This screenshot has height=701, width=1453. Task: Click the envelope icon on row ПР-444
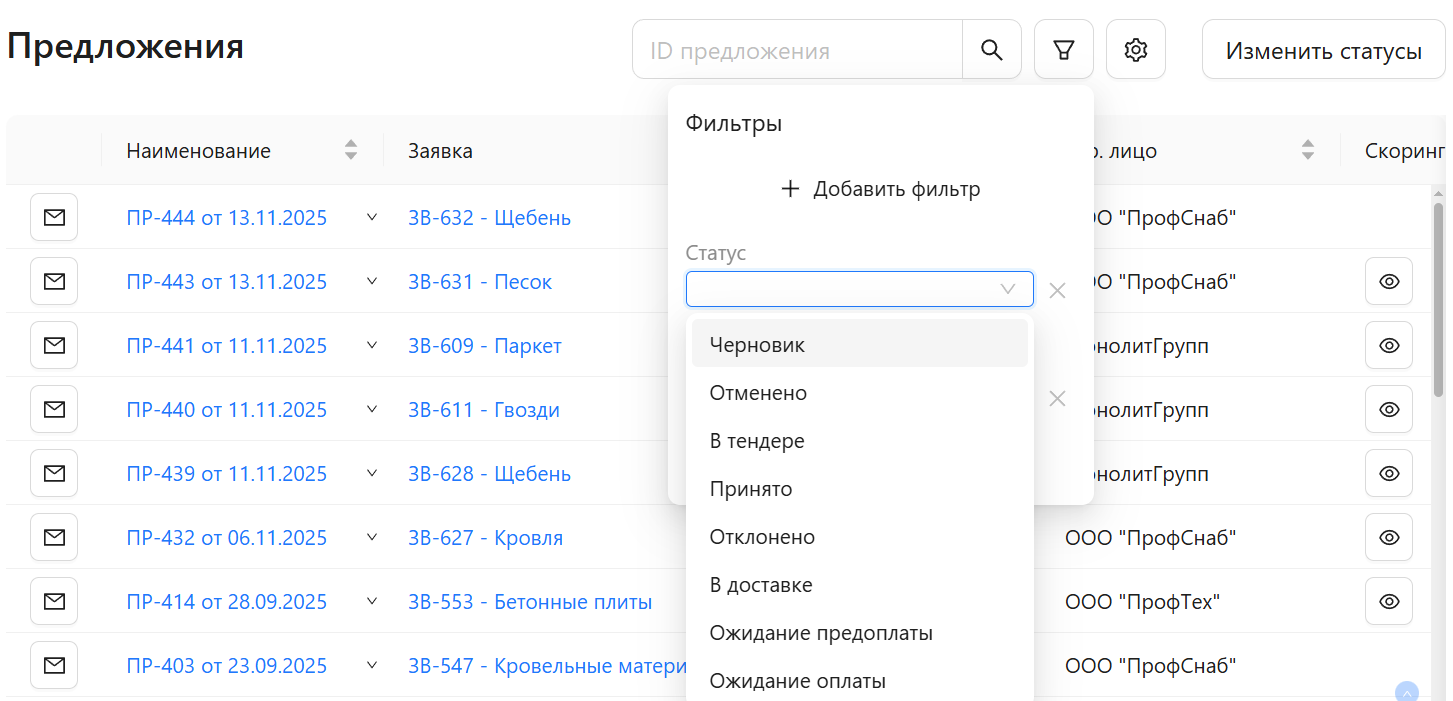[x=52, y=217]
